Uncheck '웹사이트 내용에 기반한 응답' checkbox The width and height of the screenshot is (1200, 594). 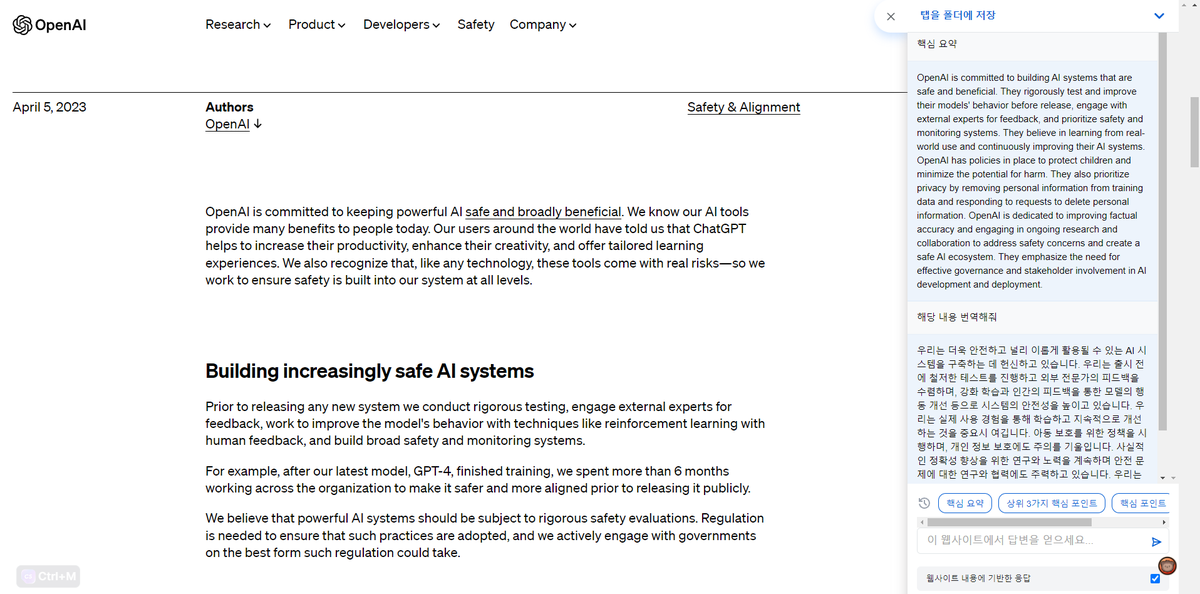[x=1155, y=578]
